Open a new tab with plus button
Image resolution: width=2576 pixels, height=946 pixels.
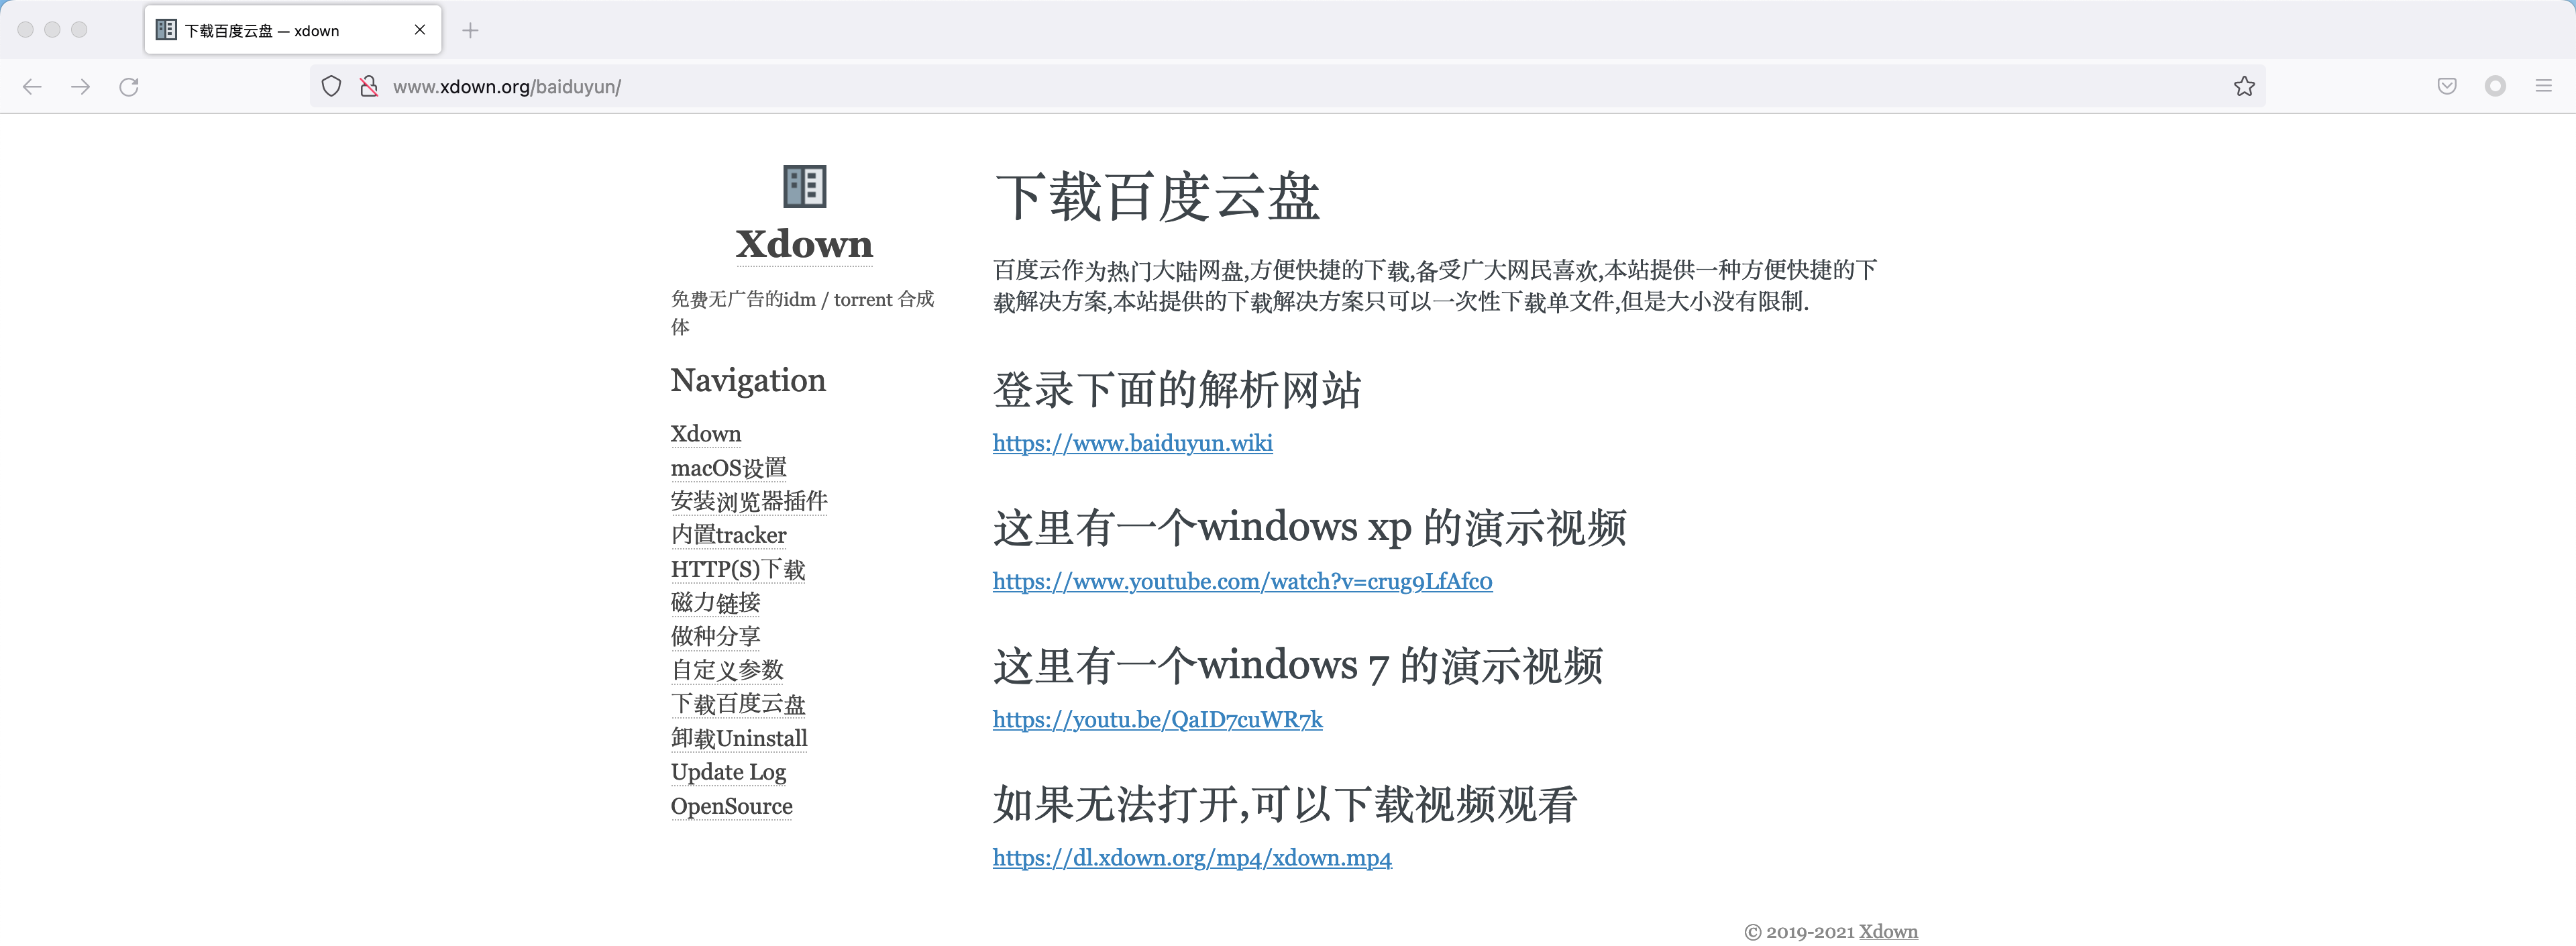click(x=470, y=31)
